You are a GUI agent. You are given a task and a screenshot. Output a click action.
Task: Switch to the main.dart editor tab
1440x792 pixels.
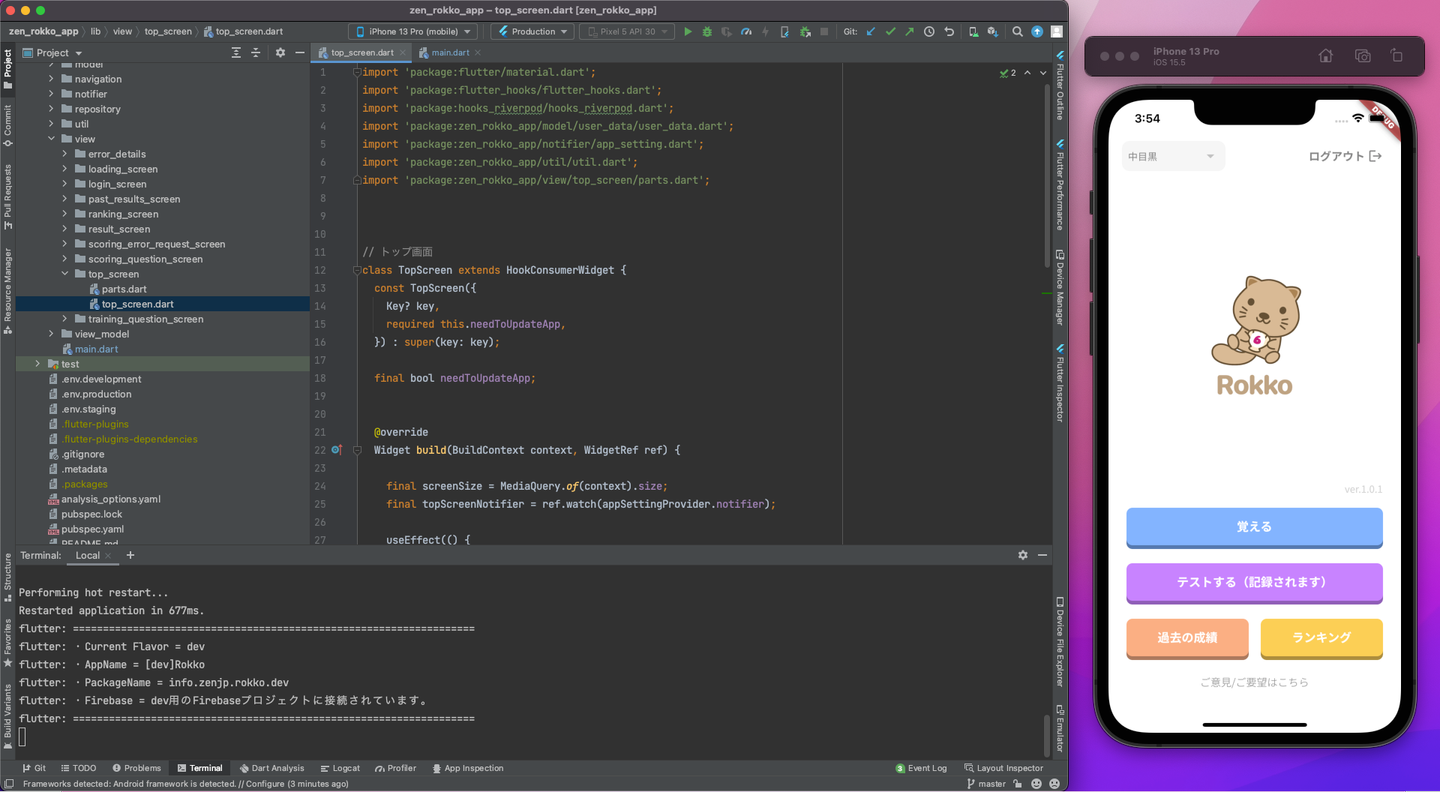[449, 53]
